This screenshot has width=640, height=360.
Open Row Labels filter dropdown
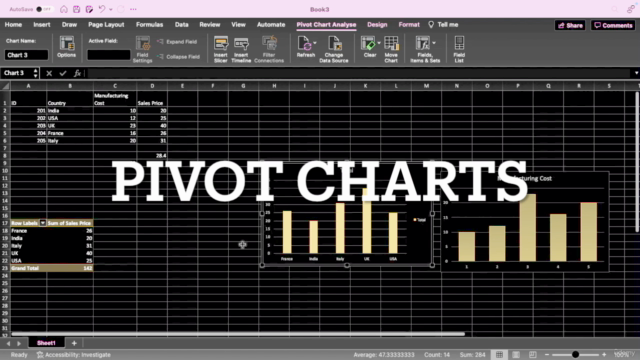[42, 223]
